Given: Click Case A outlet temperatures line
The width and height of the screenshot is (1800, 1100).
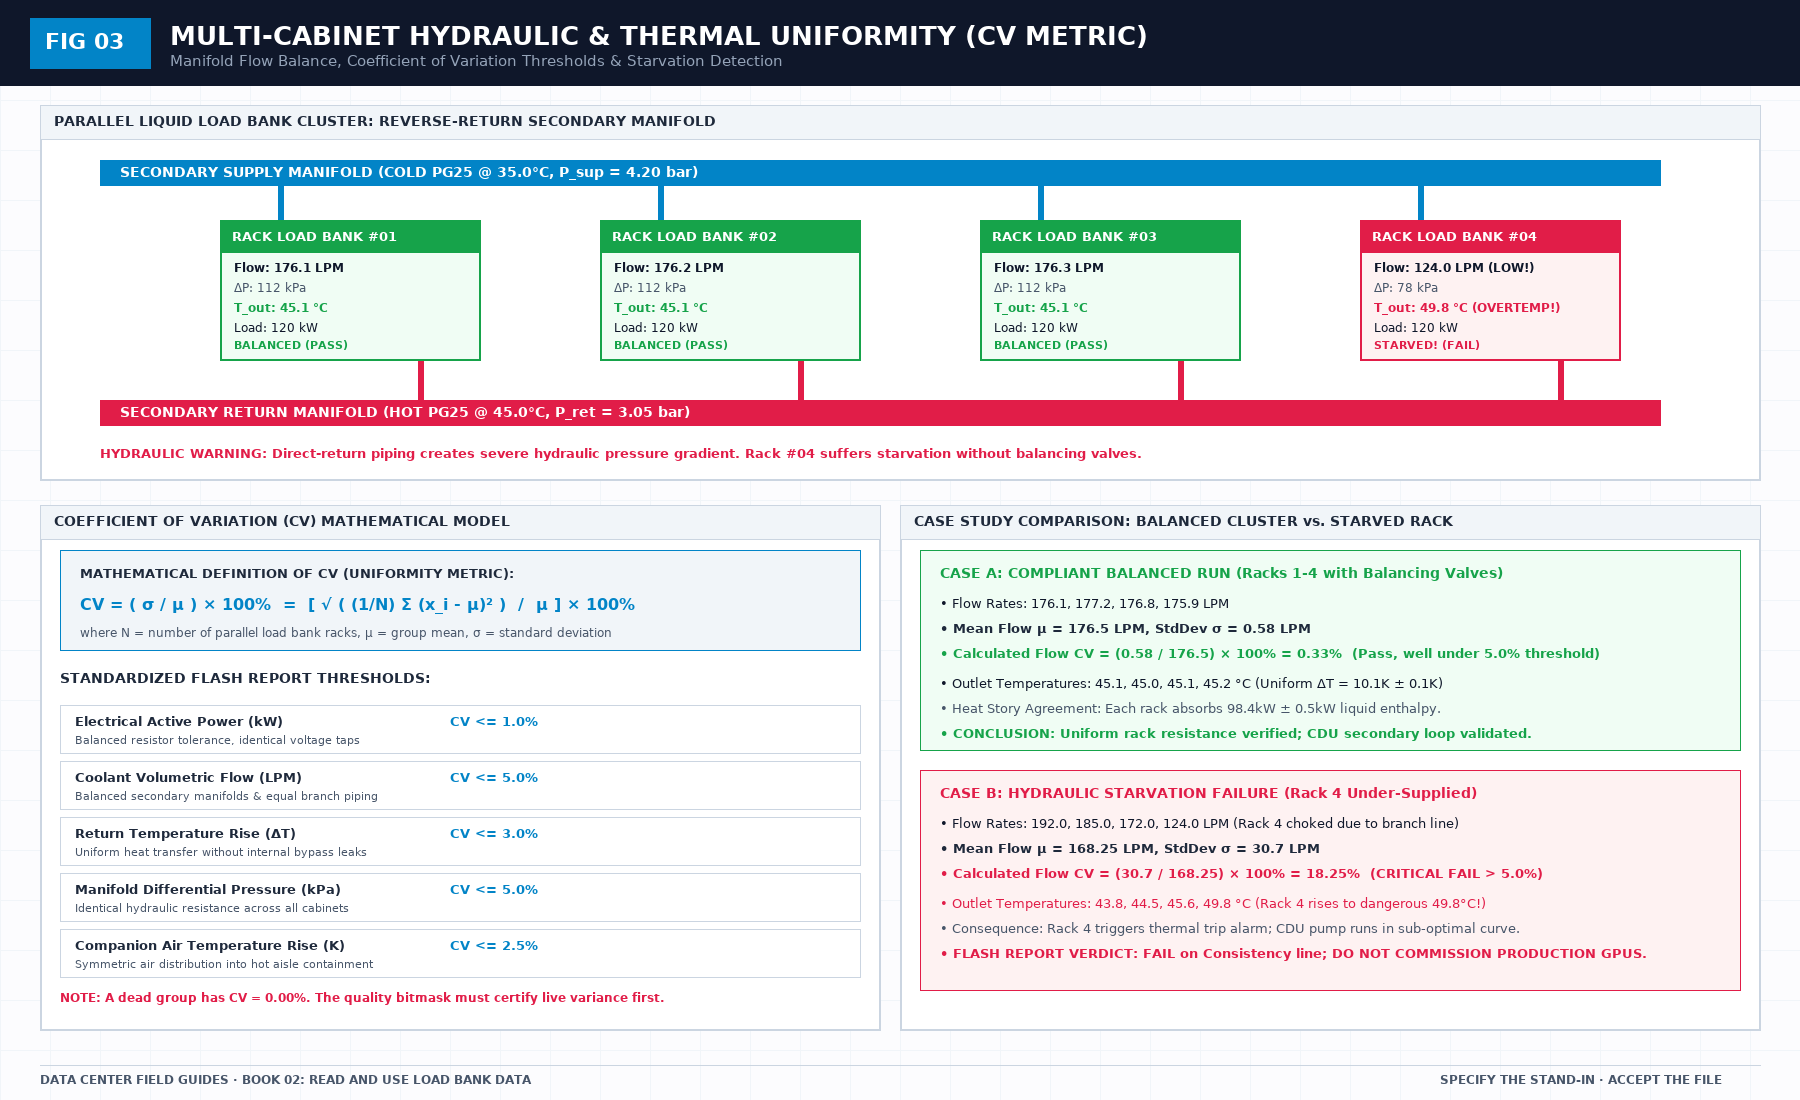Looking at the screenshot, I should [x=1191, y=684].
